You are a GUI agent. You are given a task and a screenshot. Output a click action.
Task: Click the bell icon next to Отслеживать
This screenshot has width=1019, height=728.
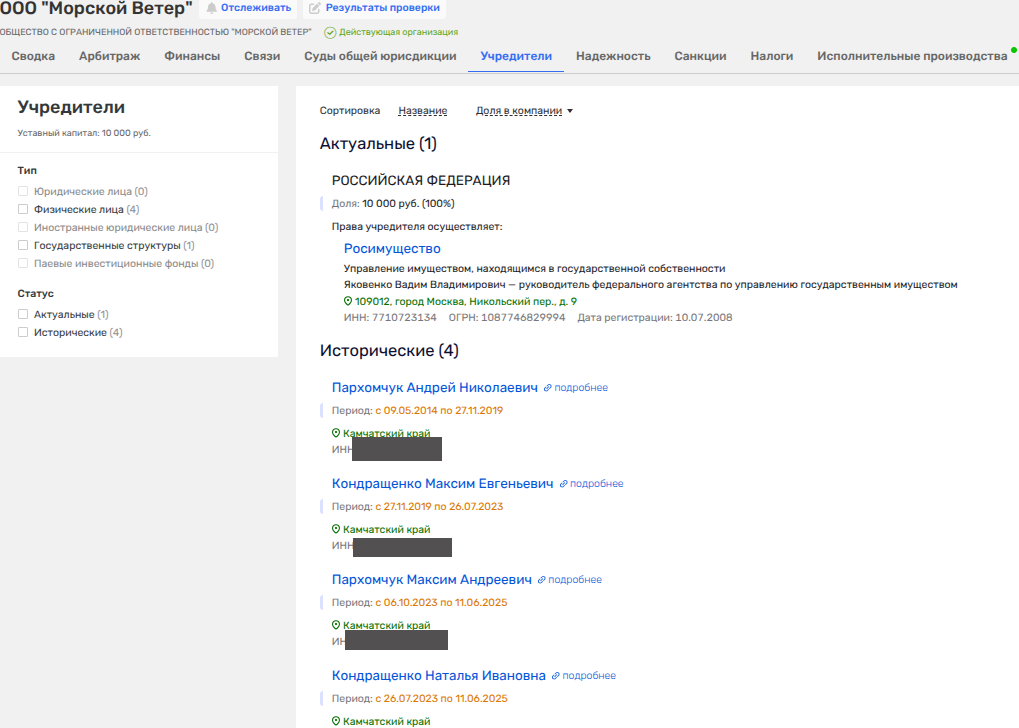(x=211, y=8)
